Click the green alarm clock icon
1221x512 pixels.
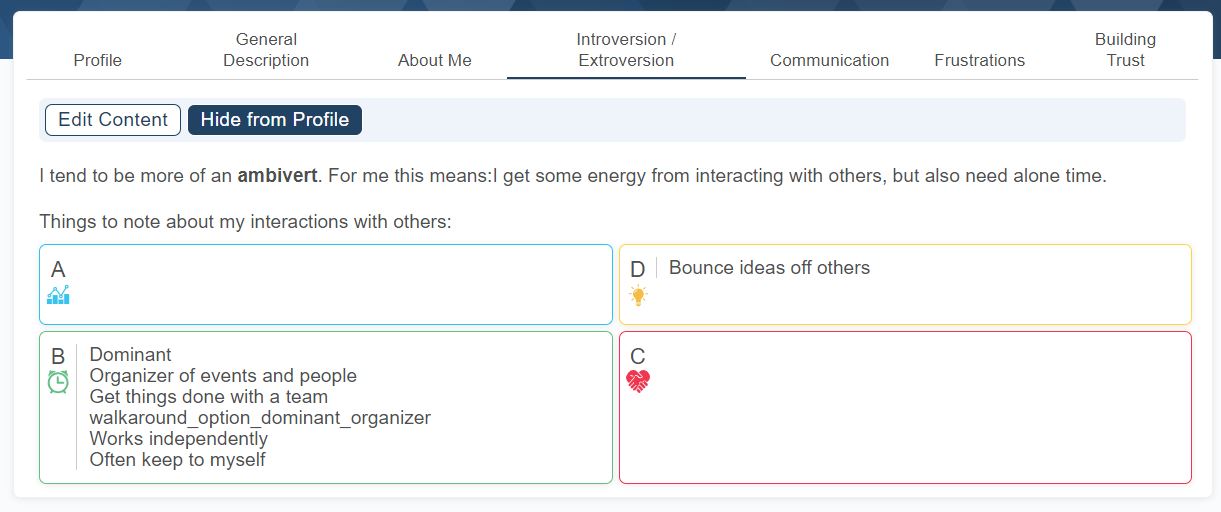coord(58,382)
